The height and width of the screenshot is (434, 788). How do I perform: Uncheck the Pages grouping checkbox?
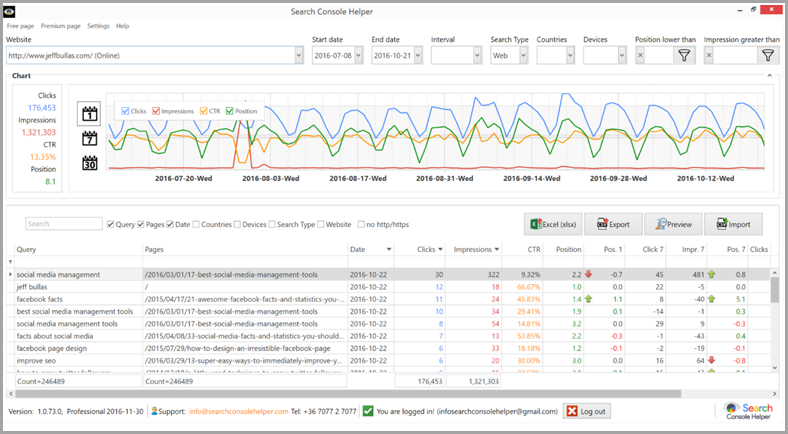(141, 224)
